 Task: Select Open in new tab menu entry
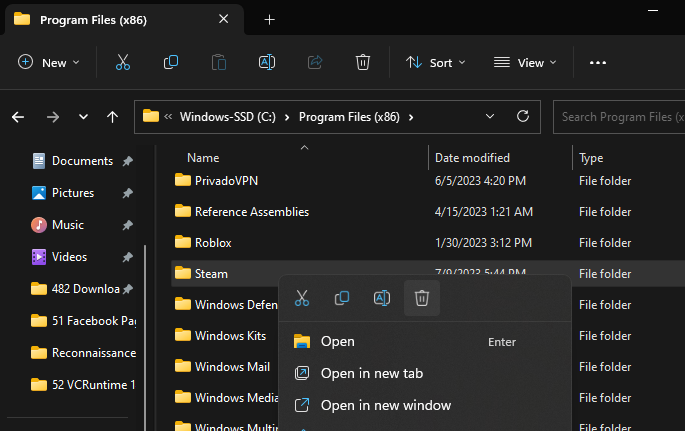371,373
